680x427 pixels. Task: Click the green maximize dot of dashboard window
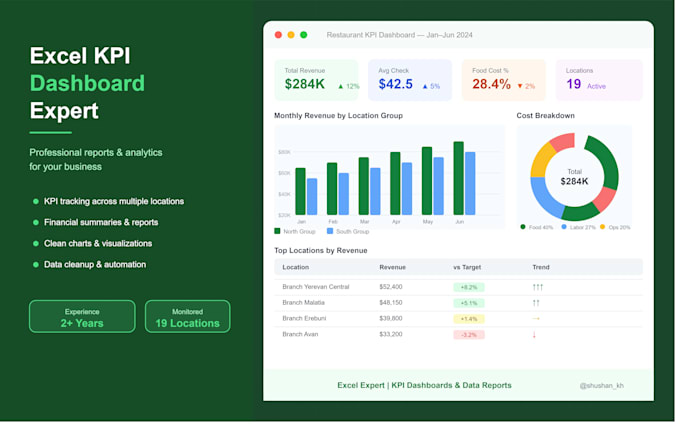click(304, 35)
